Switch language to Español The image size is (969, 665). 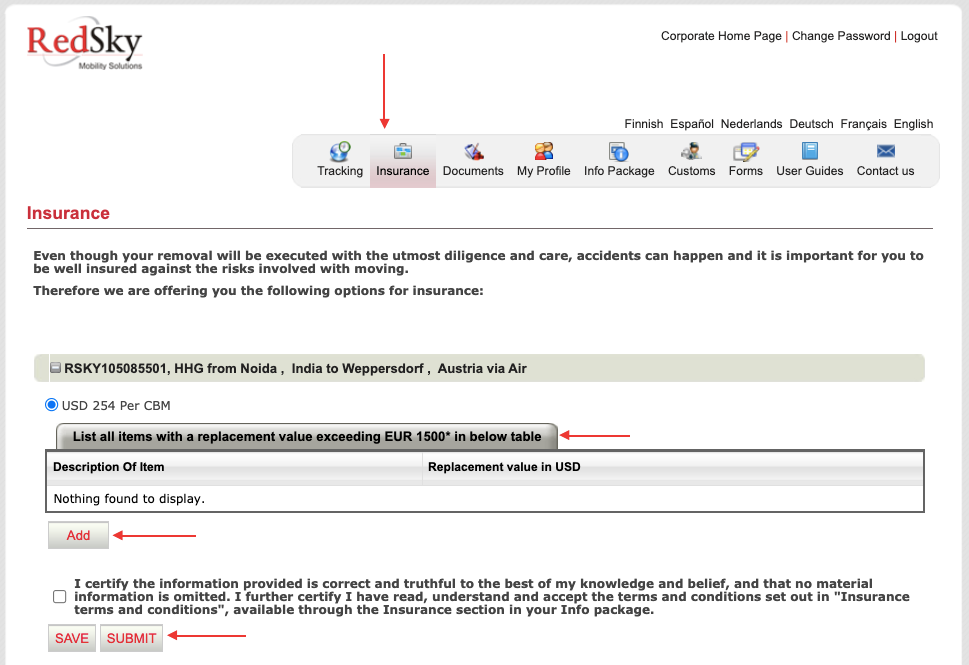click(692, 124)
